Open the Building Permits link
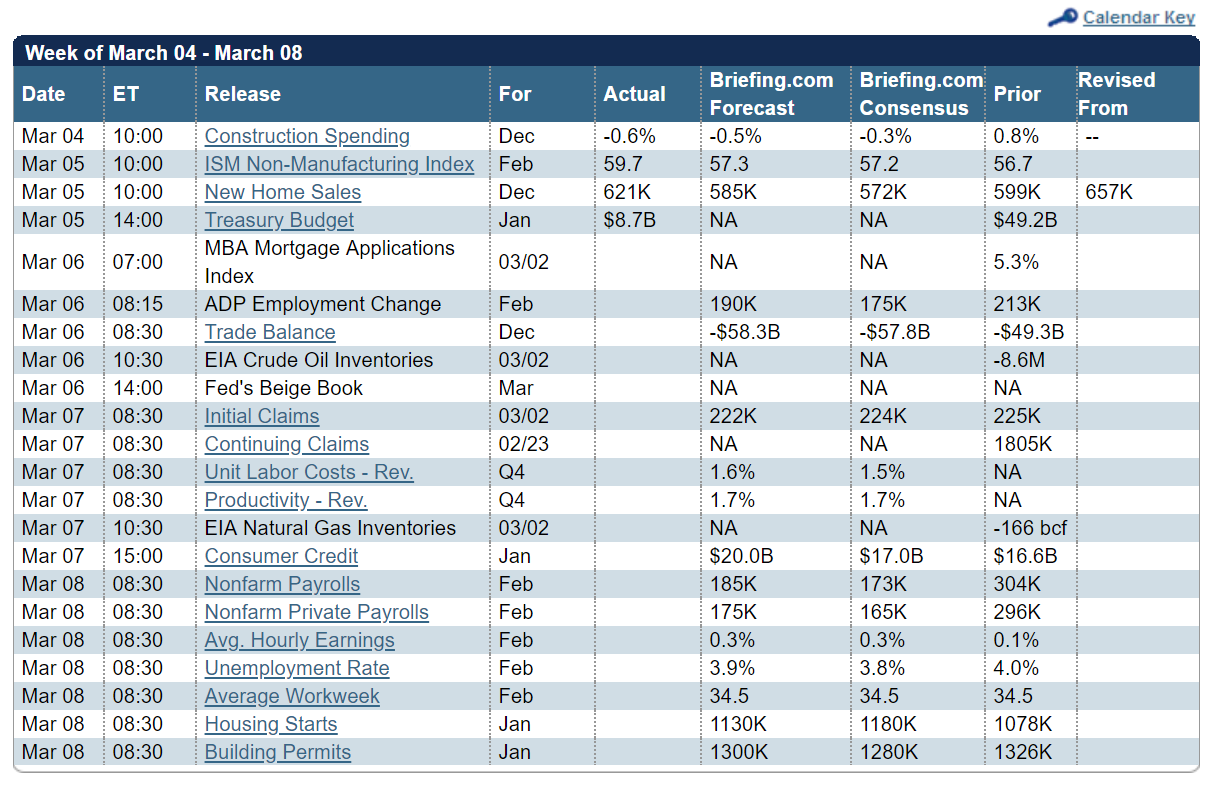Viewport: 1215px width, 796px height. pos(278,752)
